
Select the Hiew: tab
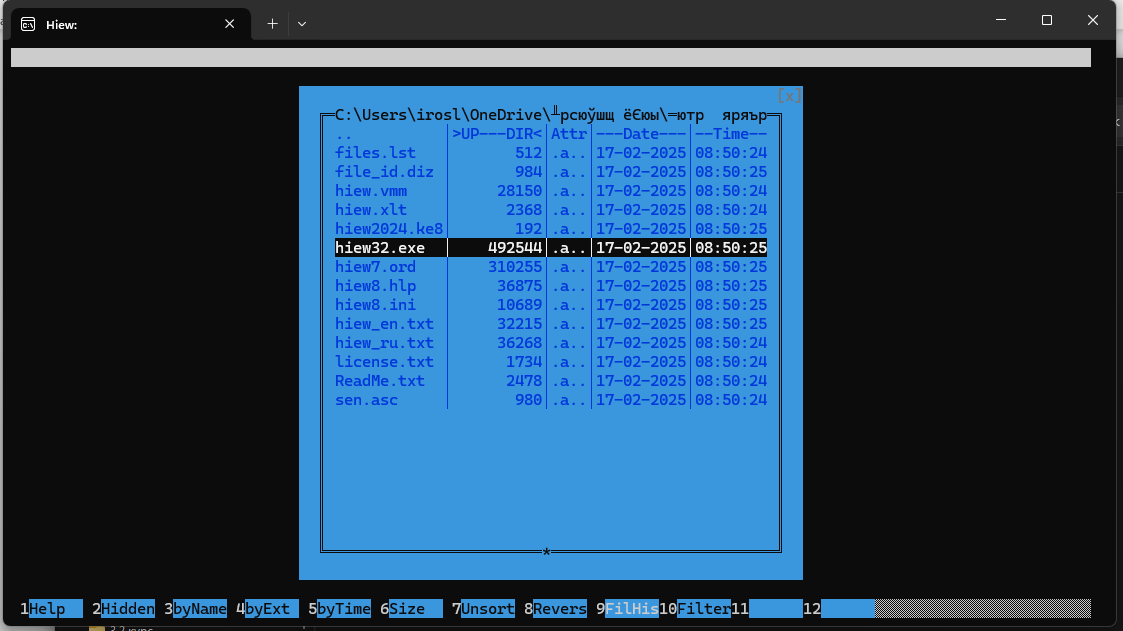pos(130,24)
